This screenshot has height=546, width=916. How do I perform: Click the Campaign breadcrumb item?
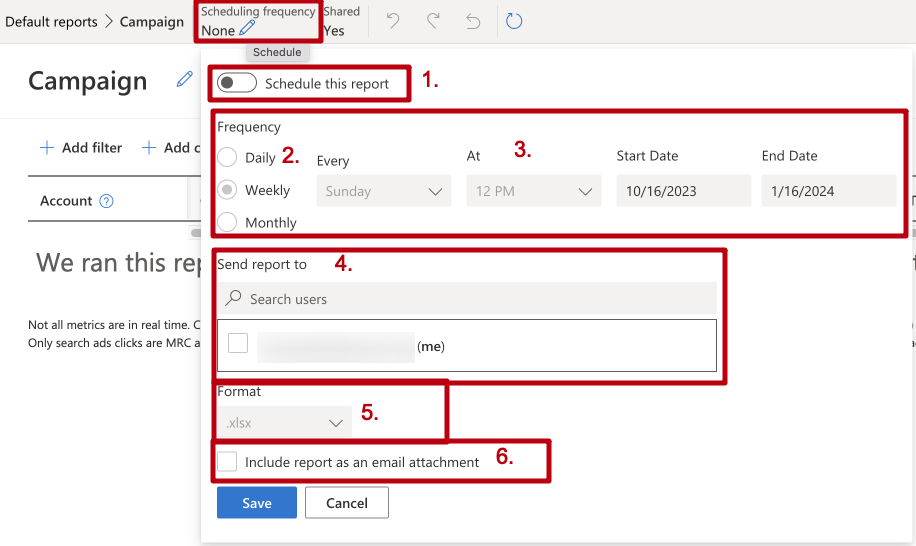(152, 22)
